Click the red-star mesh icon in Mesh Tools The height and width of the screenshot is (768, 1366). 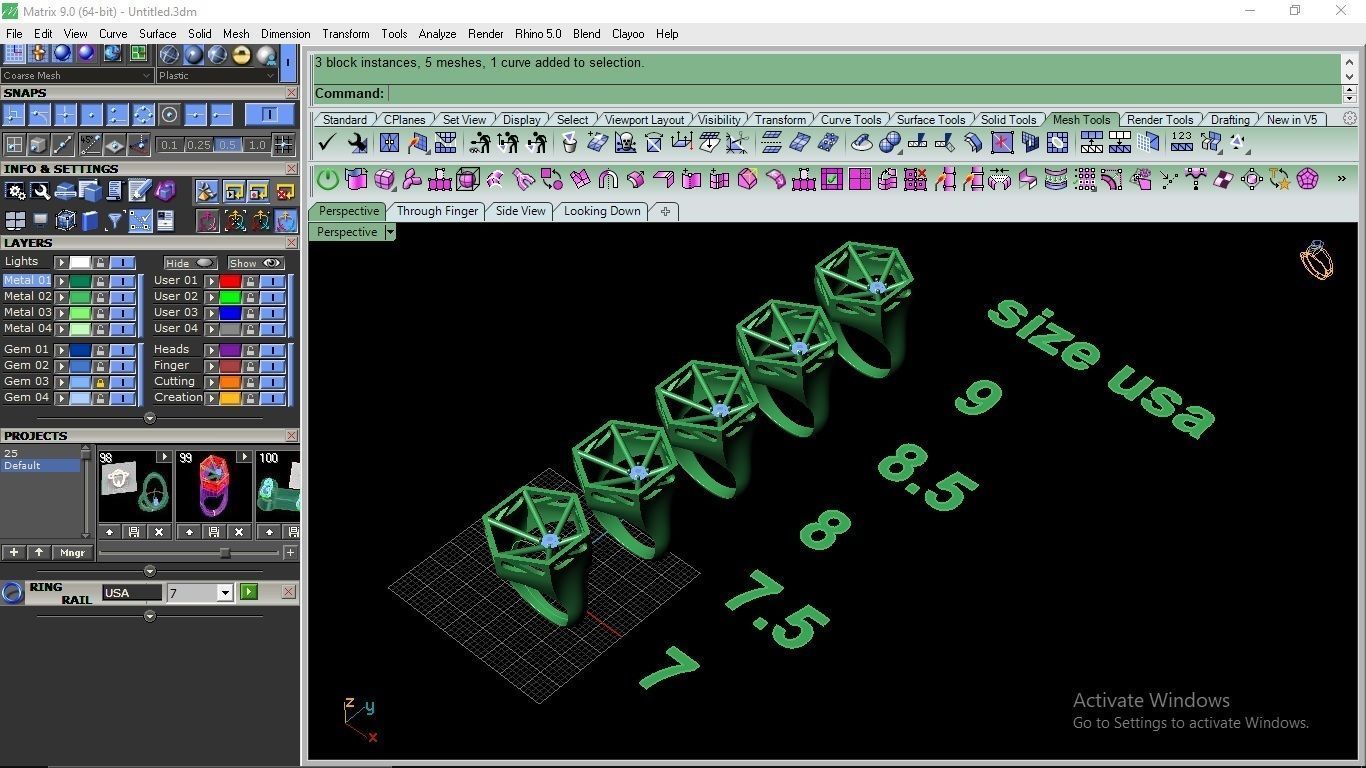point(1002,143)
